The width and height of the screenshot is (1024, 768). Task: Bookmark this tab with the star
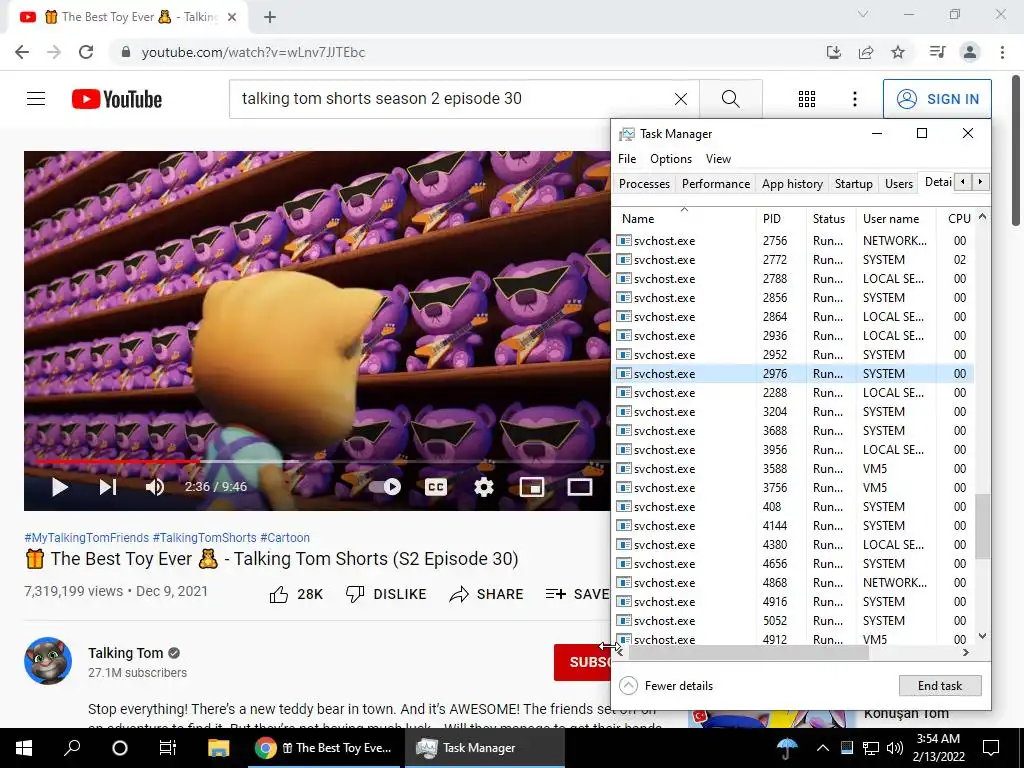click(x=898, y=52)
